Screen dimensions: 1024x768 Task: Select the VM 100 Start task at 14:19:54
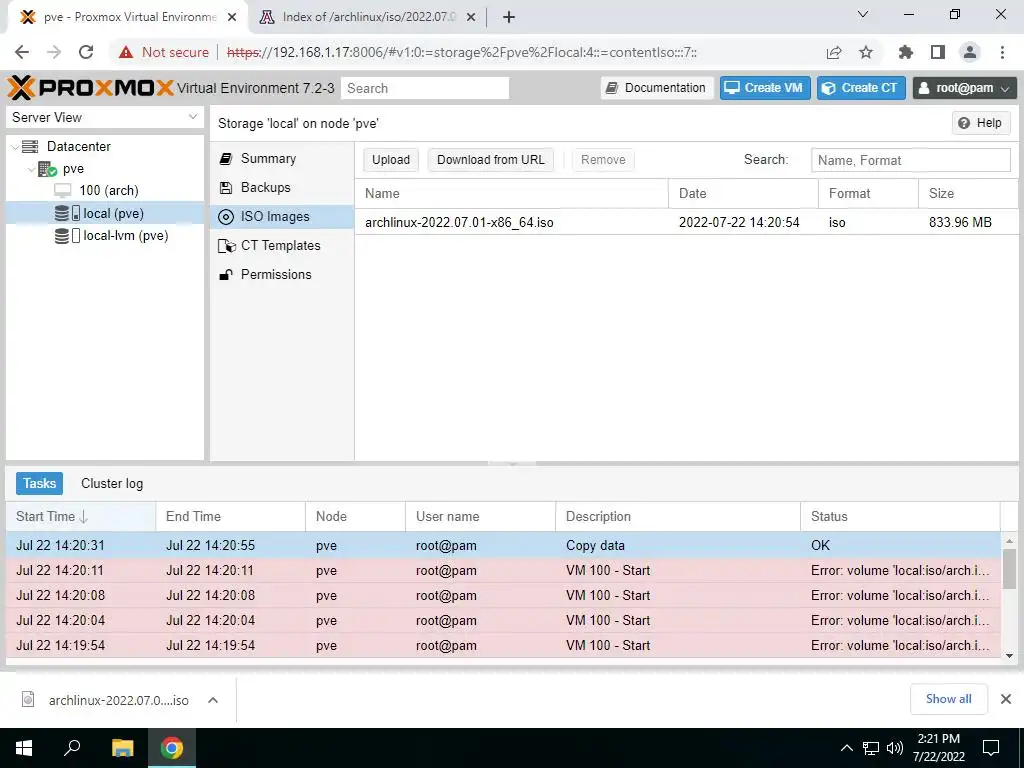pyautogui.click(x=503, y=645)
